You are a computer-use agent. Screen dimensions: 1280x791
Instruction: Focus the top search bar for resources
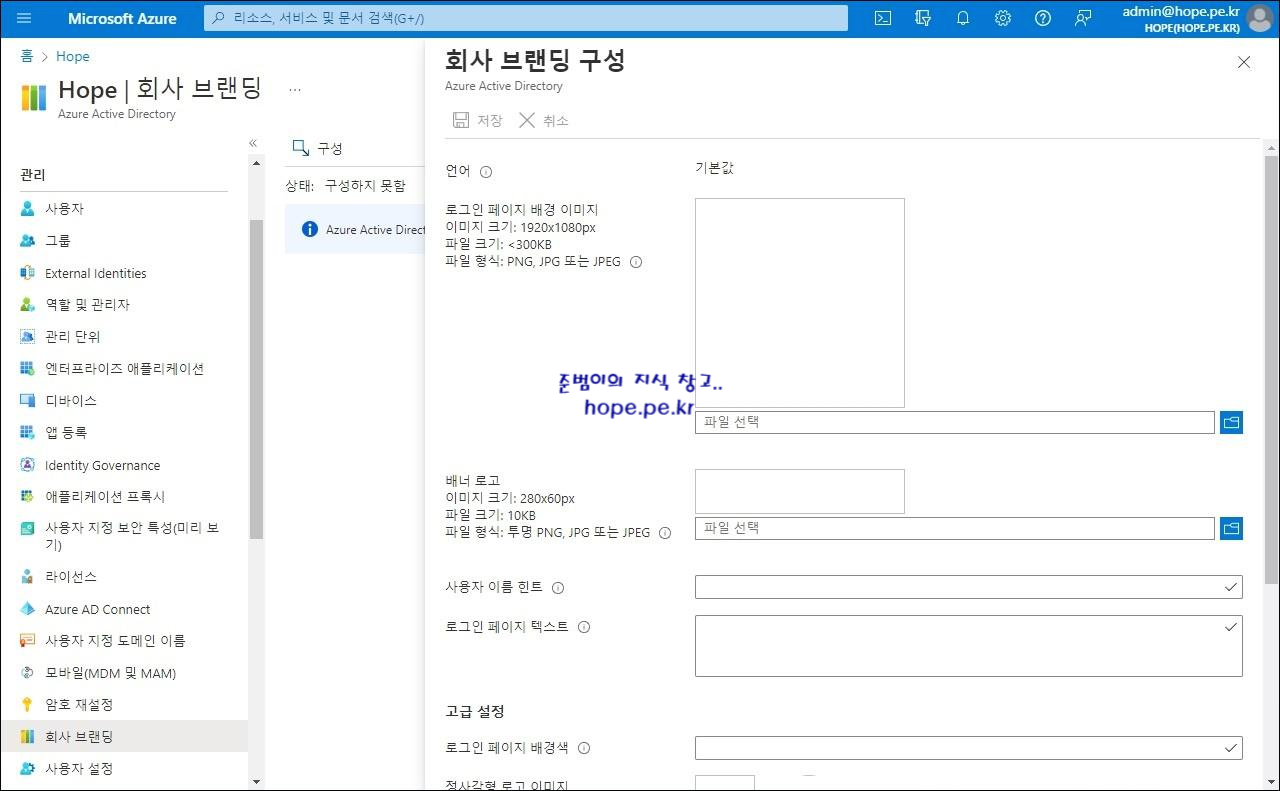[x=526, y=18]
